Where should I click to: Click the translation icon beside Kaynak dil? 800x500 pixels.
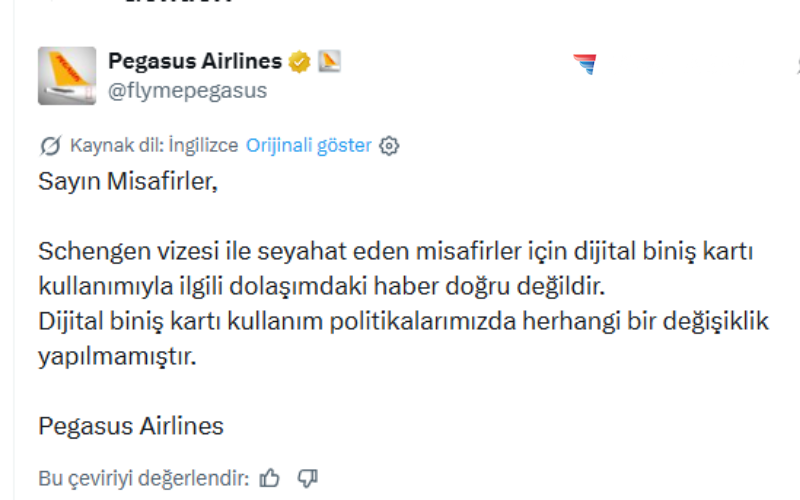click(x=50, y=146)
